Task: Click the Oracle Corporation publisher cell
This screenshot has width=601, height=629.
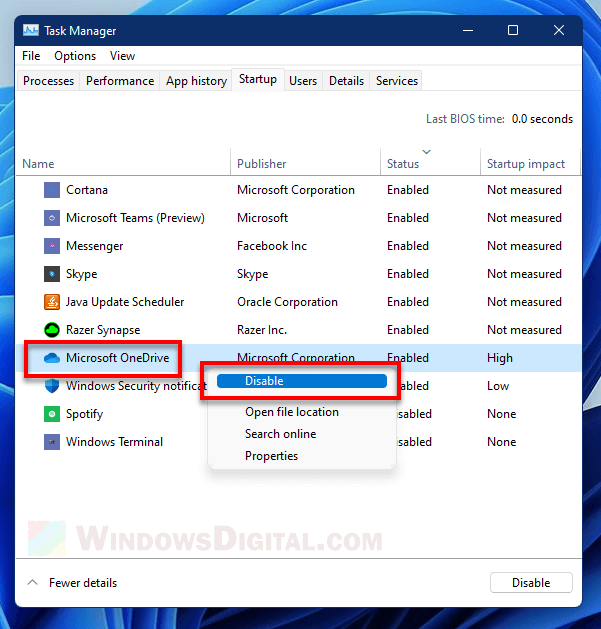Action: click(287, 302)
